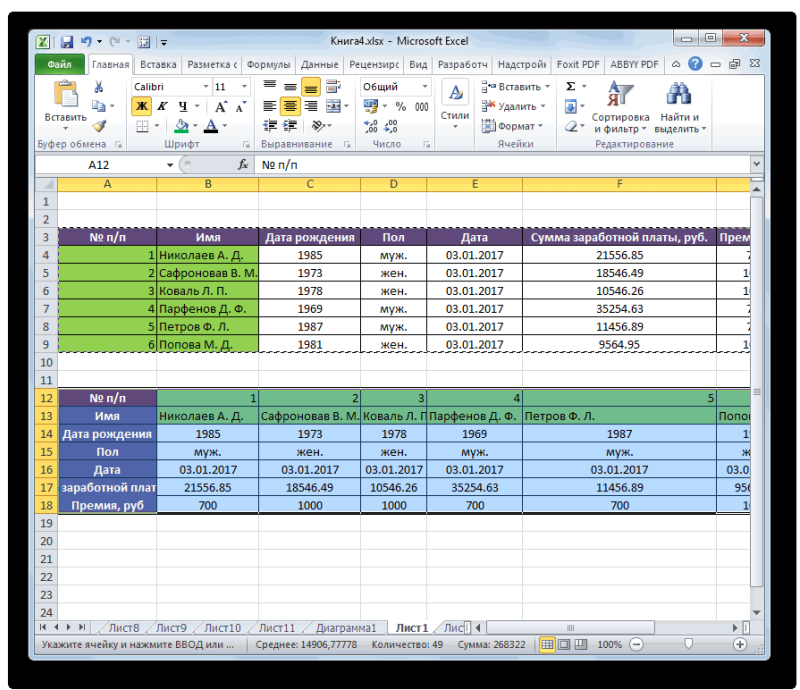Increase decimal places
This screenshot has width=800, height=690.
click(371, 126)
